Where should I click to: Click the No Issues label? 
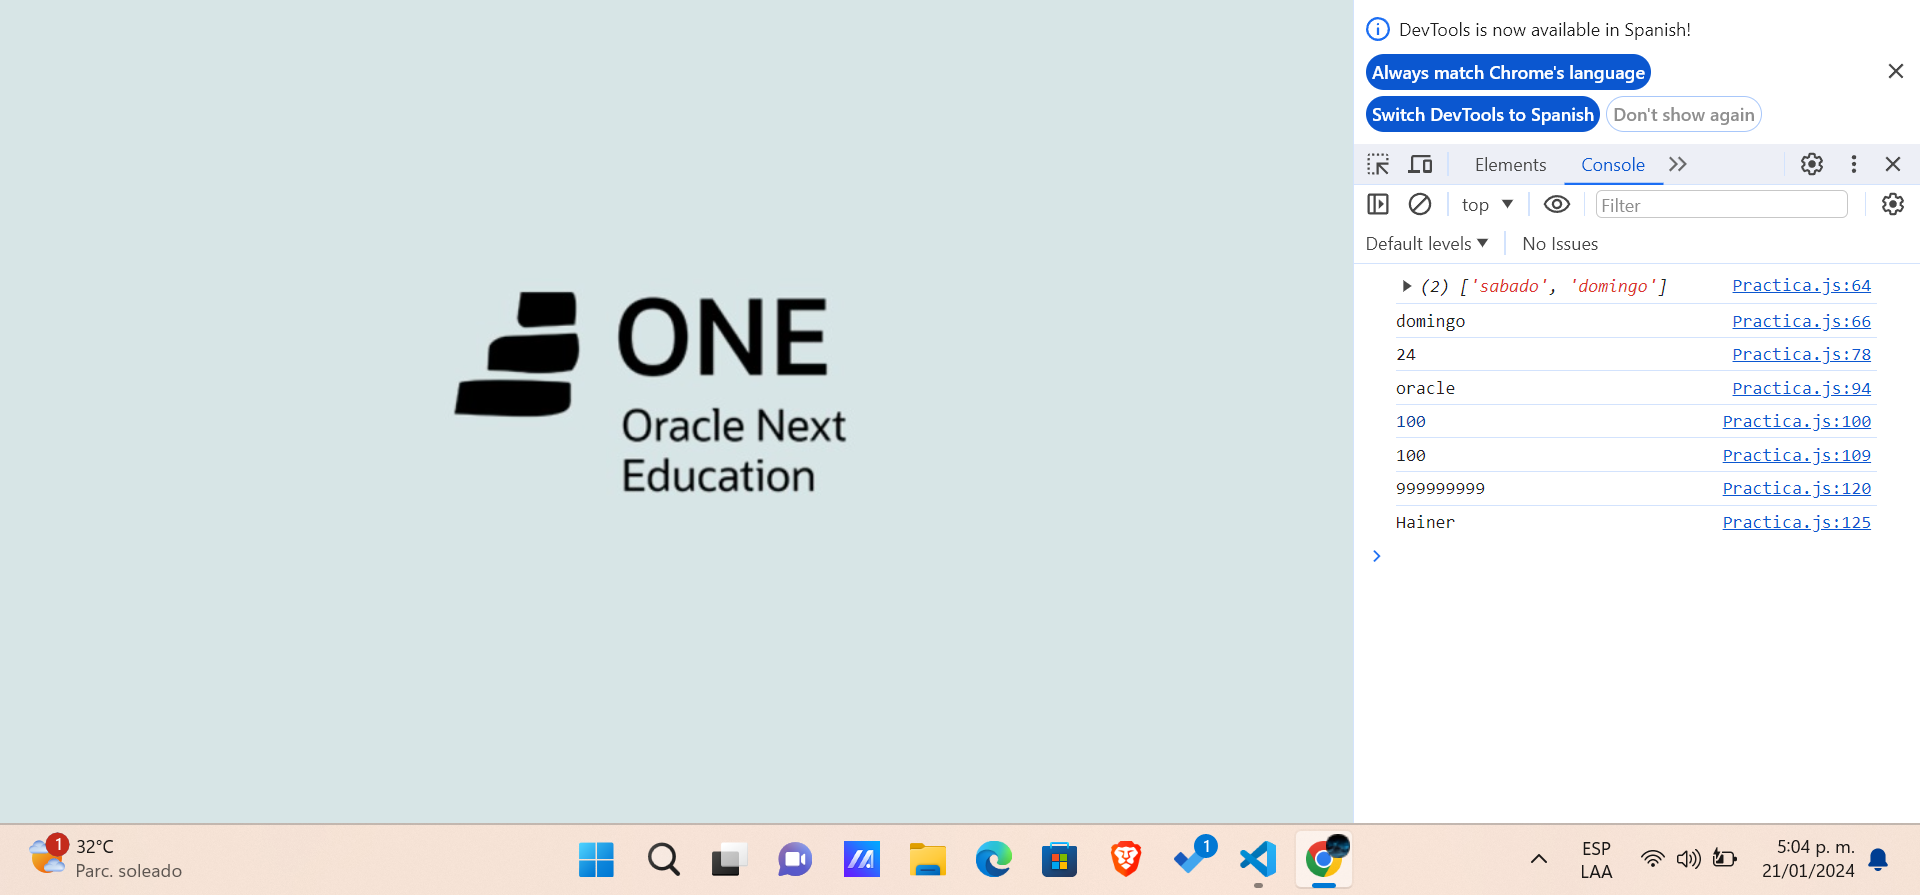(1560, 244)
